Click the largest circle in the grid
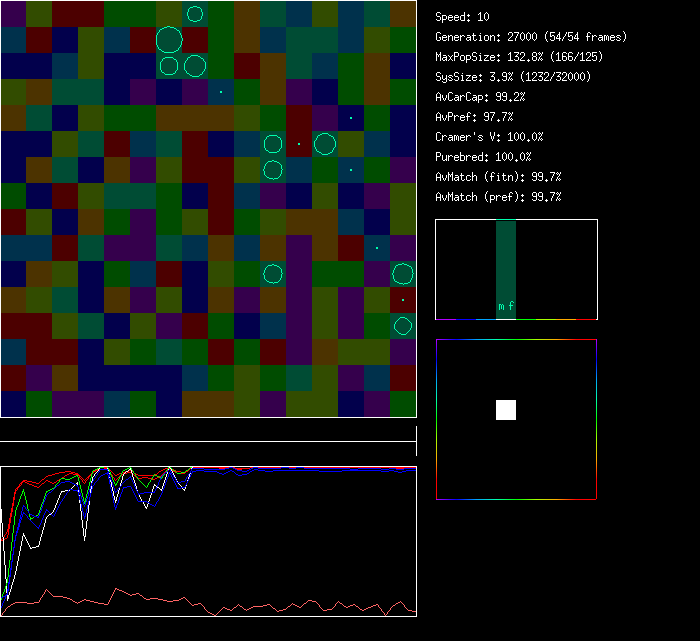700x641 pixels. click(169, 40)
